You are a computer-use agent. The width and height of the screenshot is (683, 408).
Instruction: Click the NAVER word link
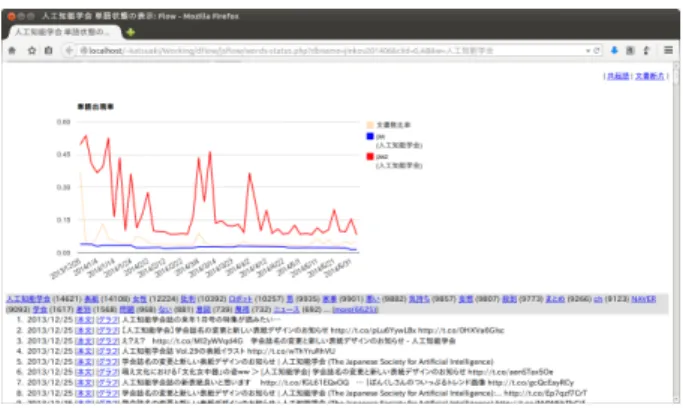[643, 299]
